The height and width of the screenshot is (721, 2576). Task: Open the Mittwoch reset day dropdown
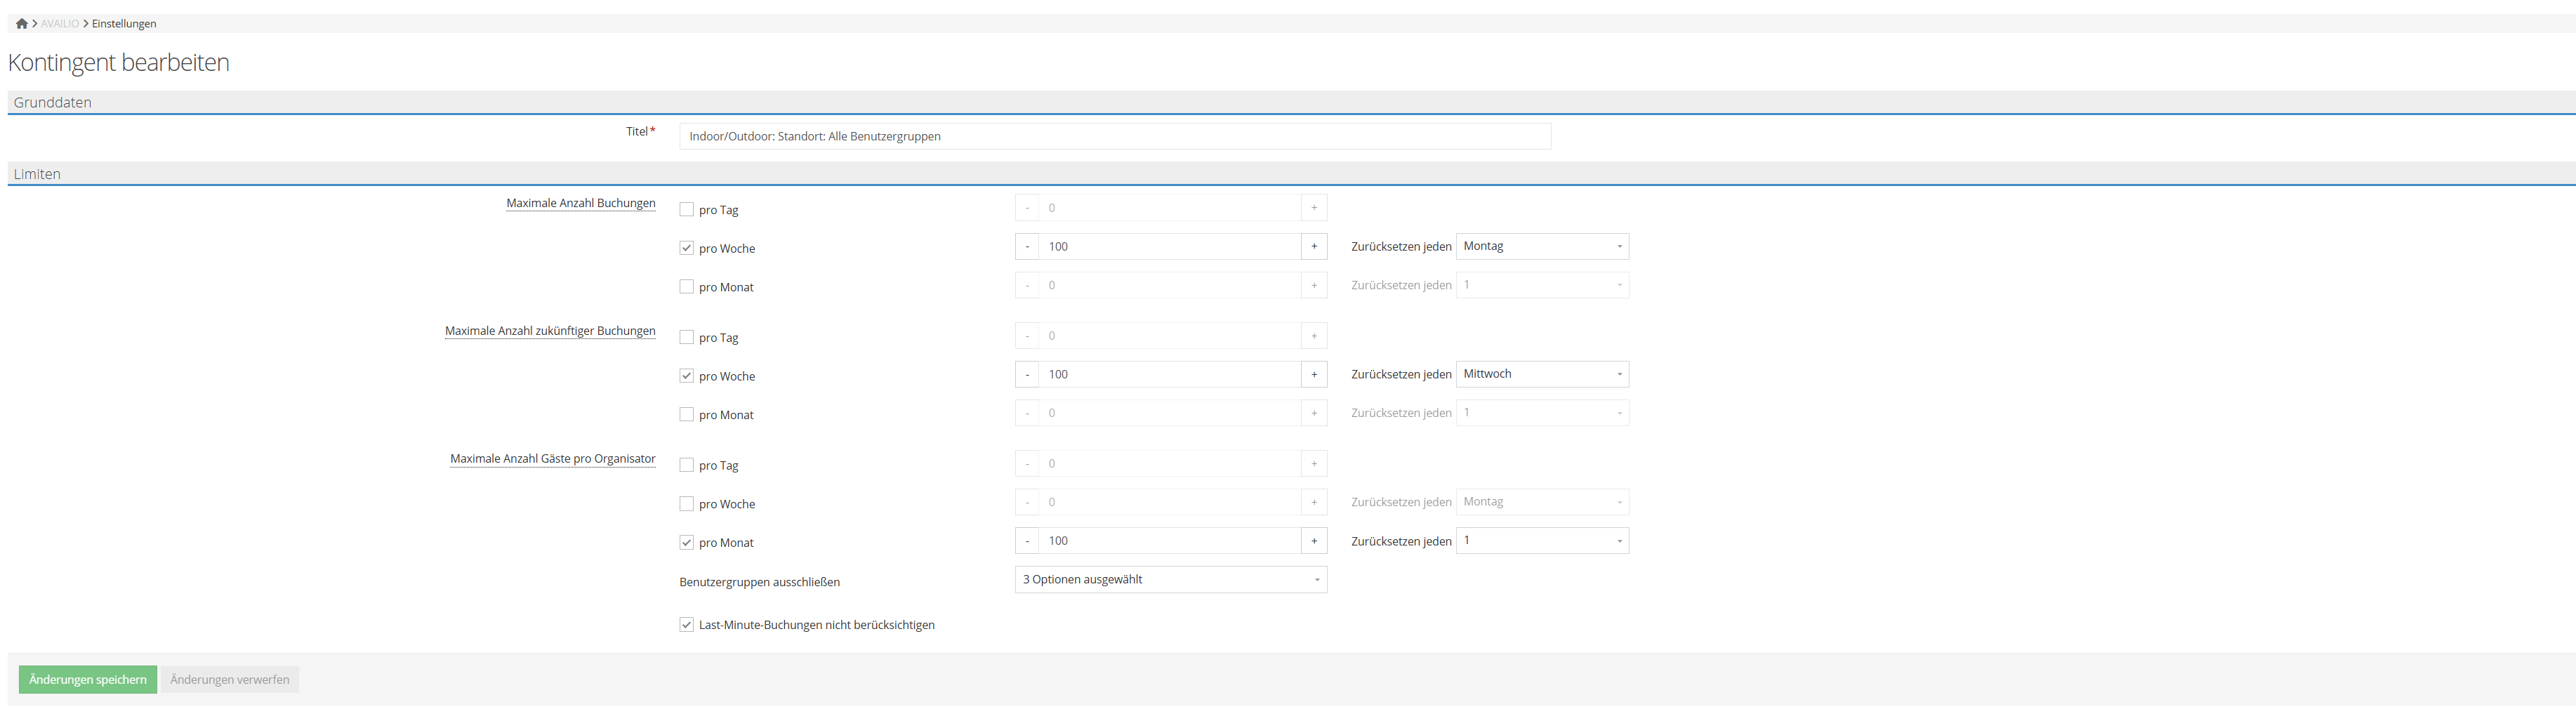1542,374
